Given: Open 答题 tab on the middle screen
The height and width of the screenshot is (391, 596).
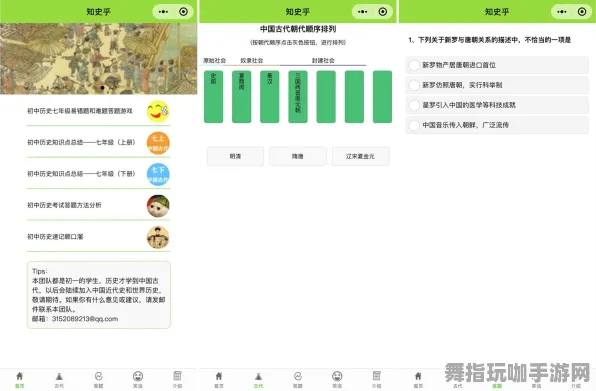Looking at the screenshot, I should click(298, 380).
